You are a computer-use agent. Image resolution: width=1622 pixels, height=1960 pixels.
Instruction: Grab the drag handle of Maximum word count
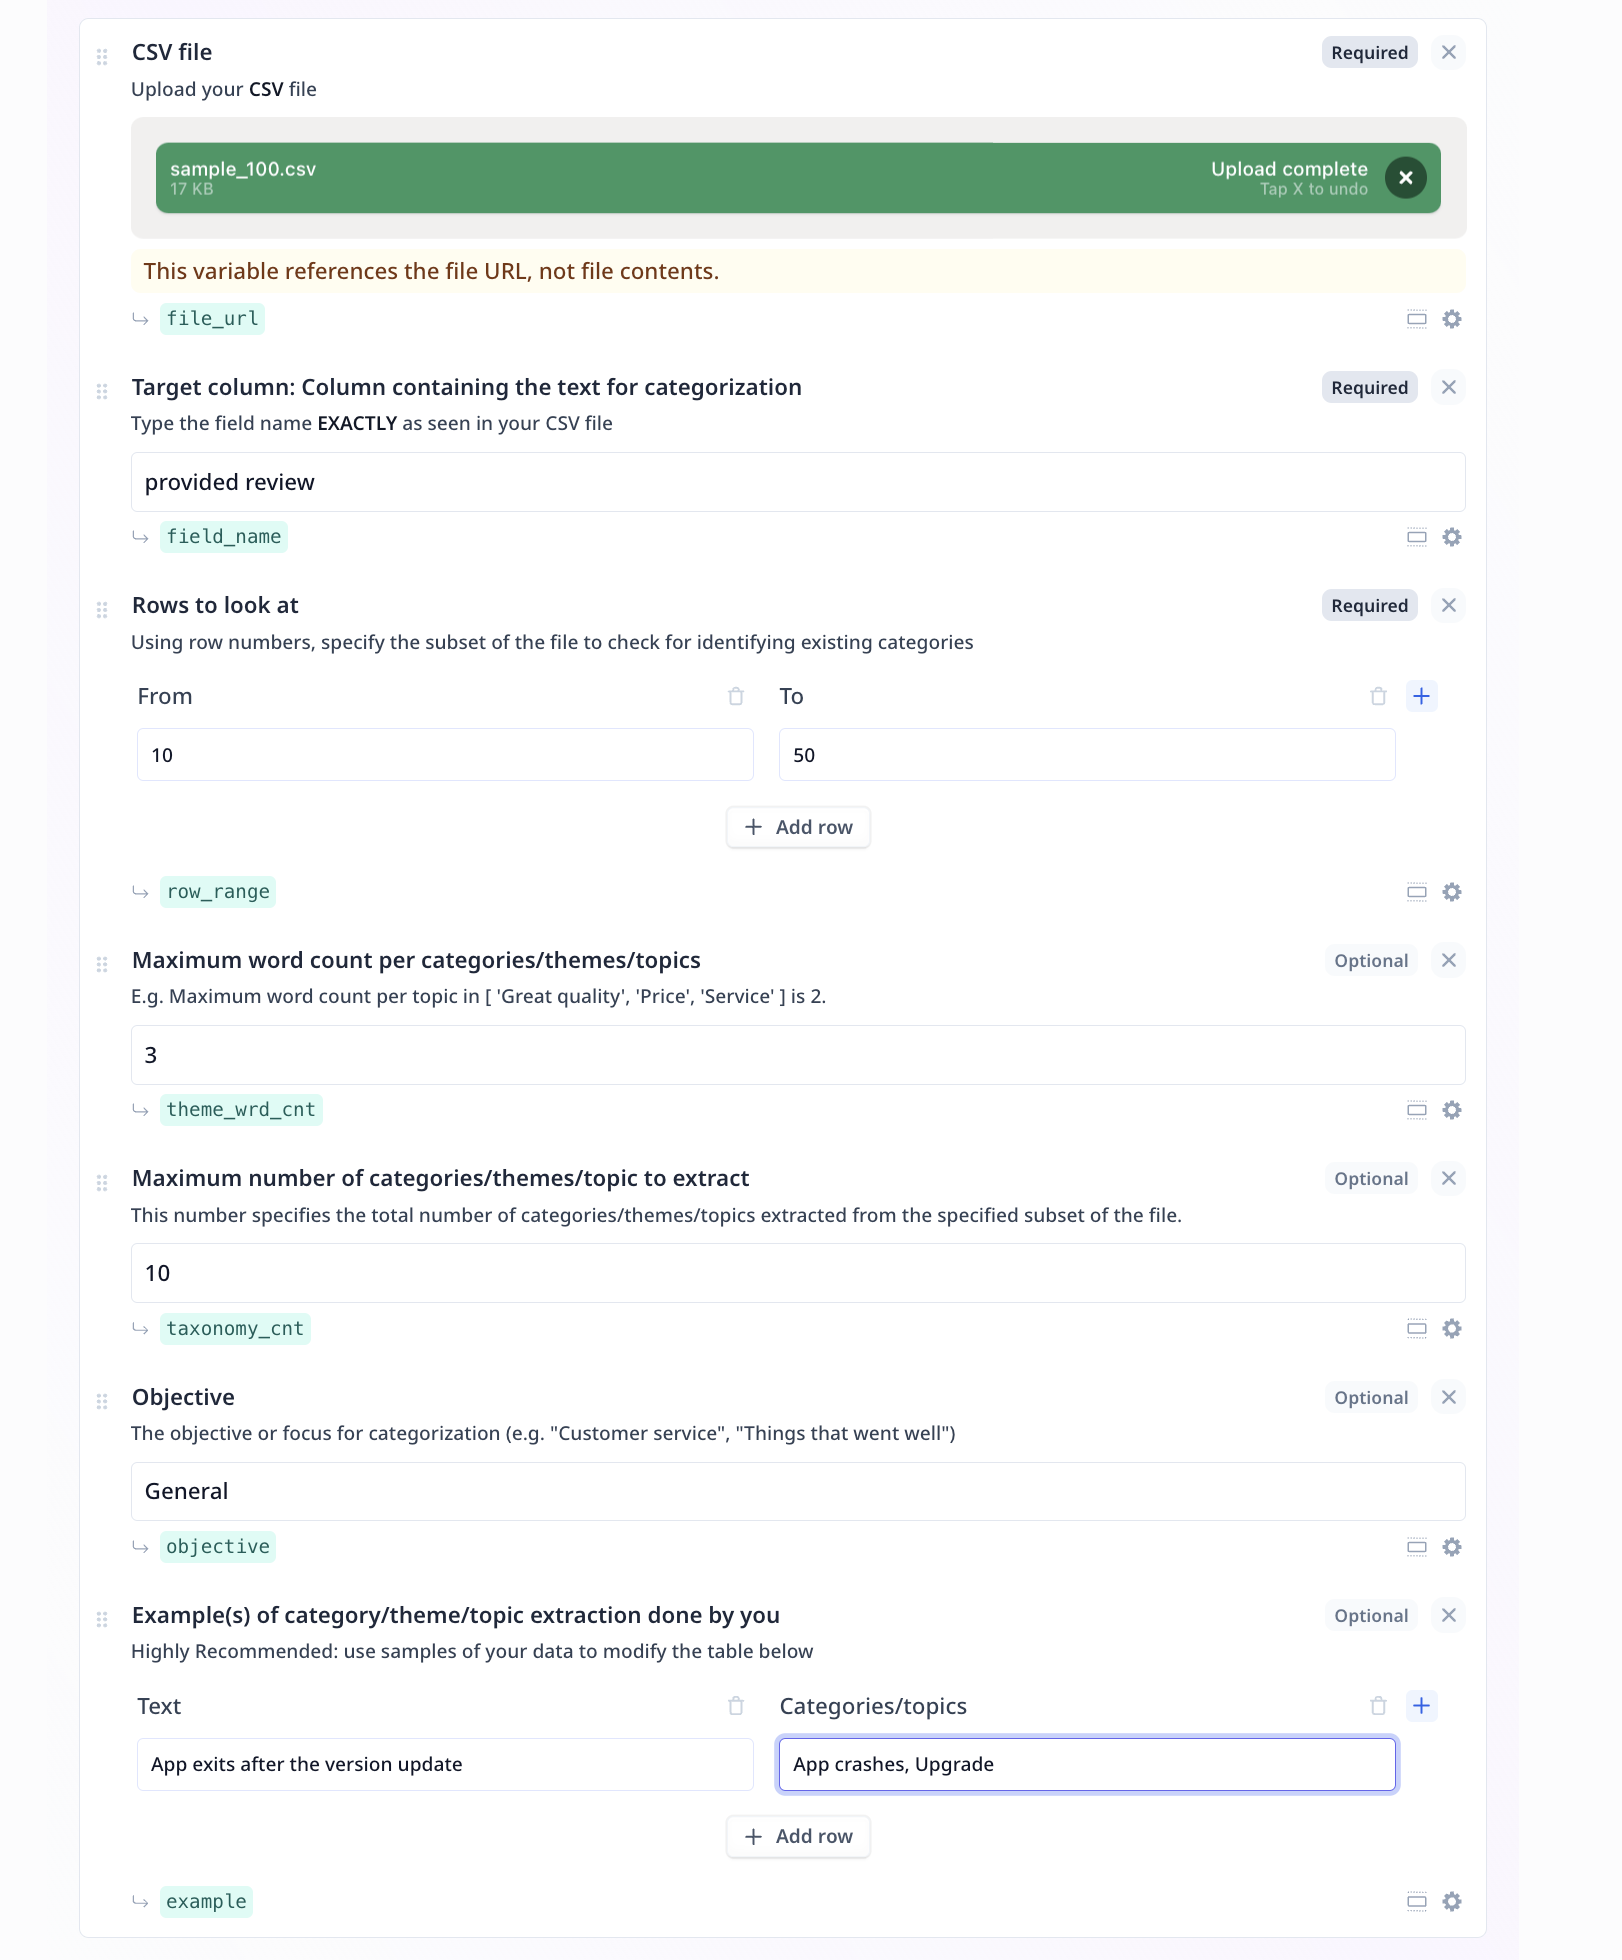(102, 964)
